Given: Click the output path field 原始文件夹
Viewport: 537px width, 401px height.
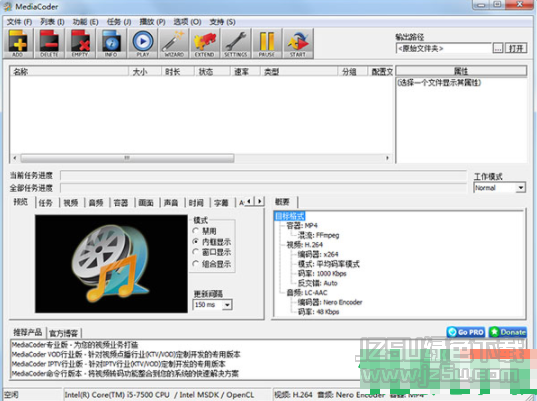Looking at the screenshot, I should (444, 48).
